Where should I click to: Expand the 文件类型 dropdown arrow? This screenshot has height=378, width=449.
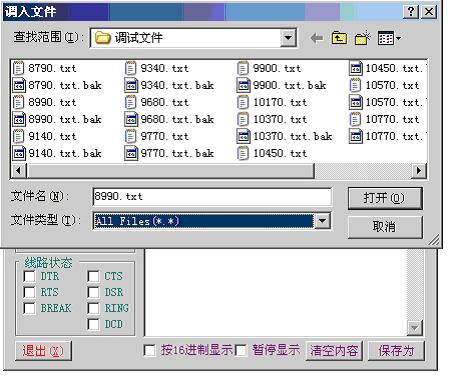[322, 221]
